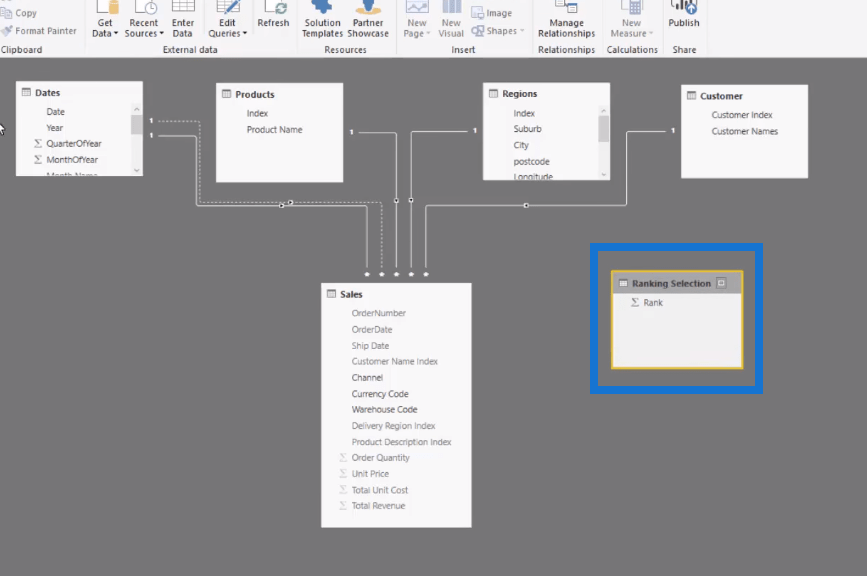Select the Rank field
The height and width of the screenshot is (576, 867).
coord(653,302)
